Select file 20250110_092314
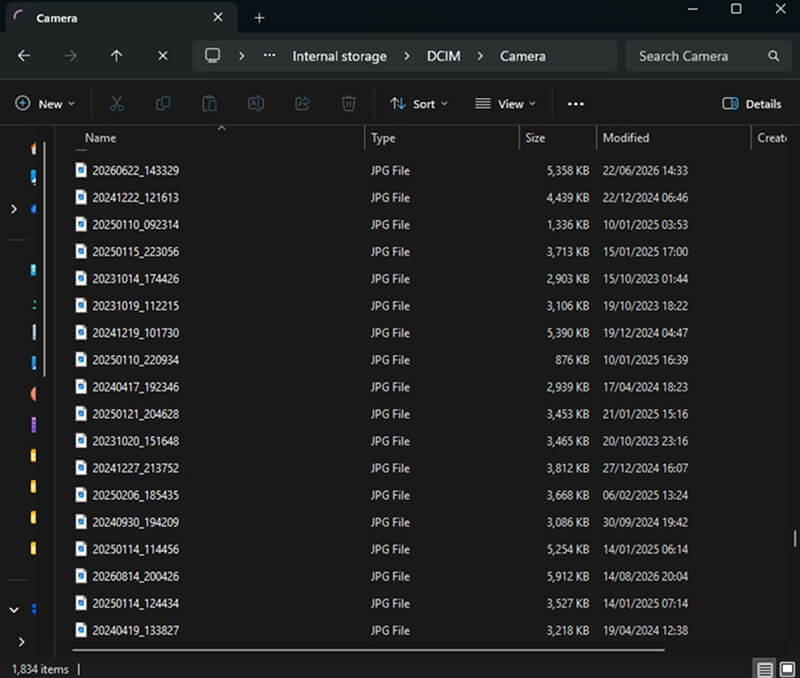Image resolution: width=800 pixels, height=678 pixels. pyautogui.click(x=136, y=224)
